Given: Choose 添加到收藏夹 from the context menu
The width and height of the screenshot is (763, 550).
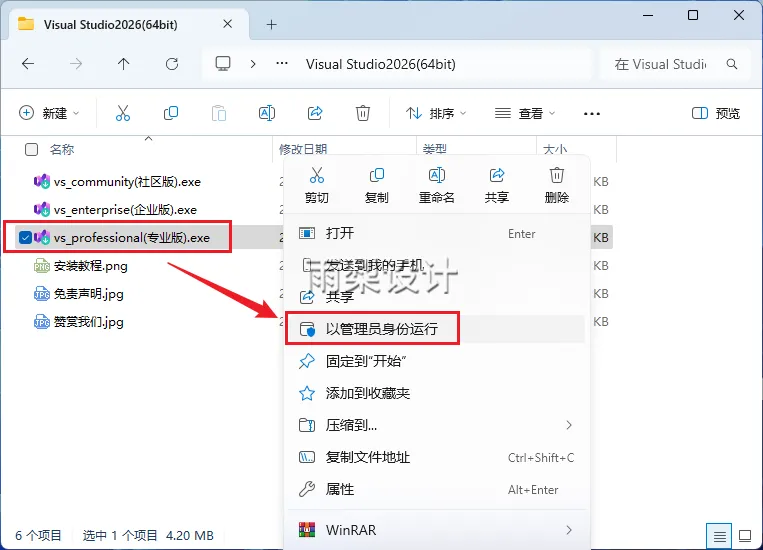Looking at the screenshot, I should coord(436,393).
